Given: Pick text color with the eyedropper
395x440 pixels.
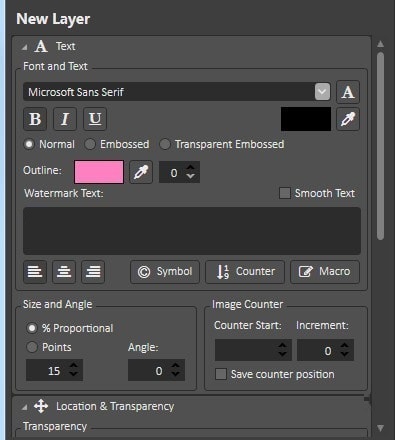Looking at the screenshot, I should pyautogui.click(x=348, y=119).
